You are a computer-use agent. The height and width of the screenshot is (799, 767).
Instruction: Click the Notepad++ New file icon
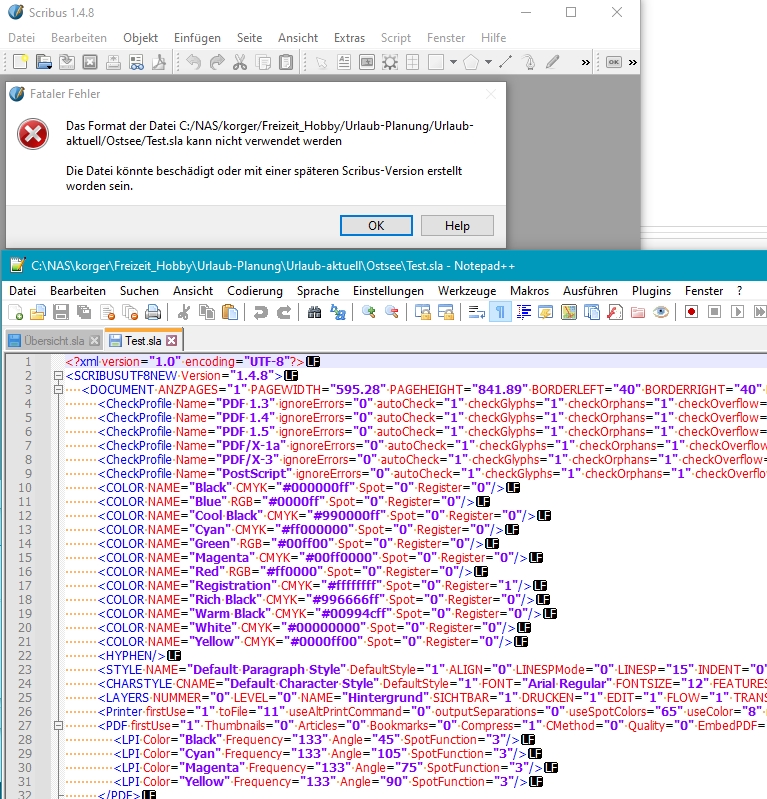(15, 312)
